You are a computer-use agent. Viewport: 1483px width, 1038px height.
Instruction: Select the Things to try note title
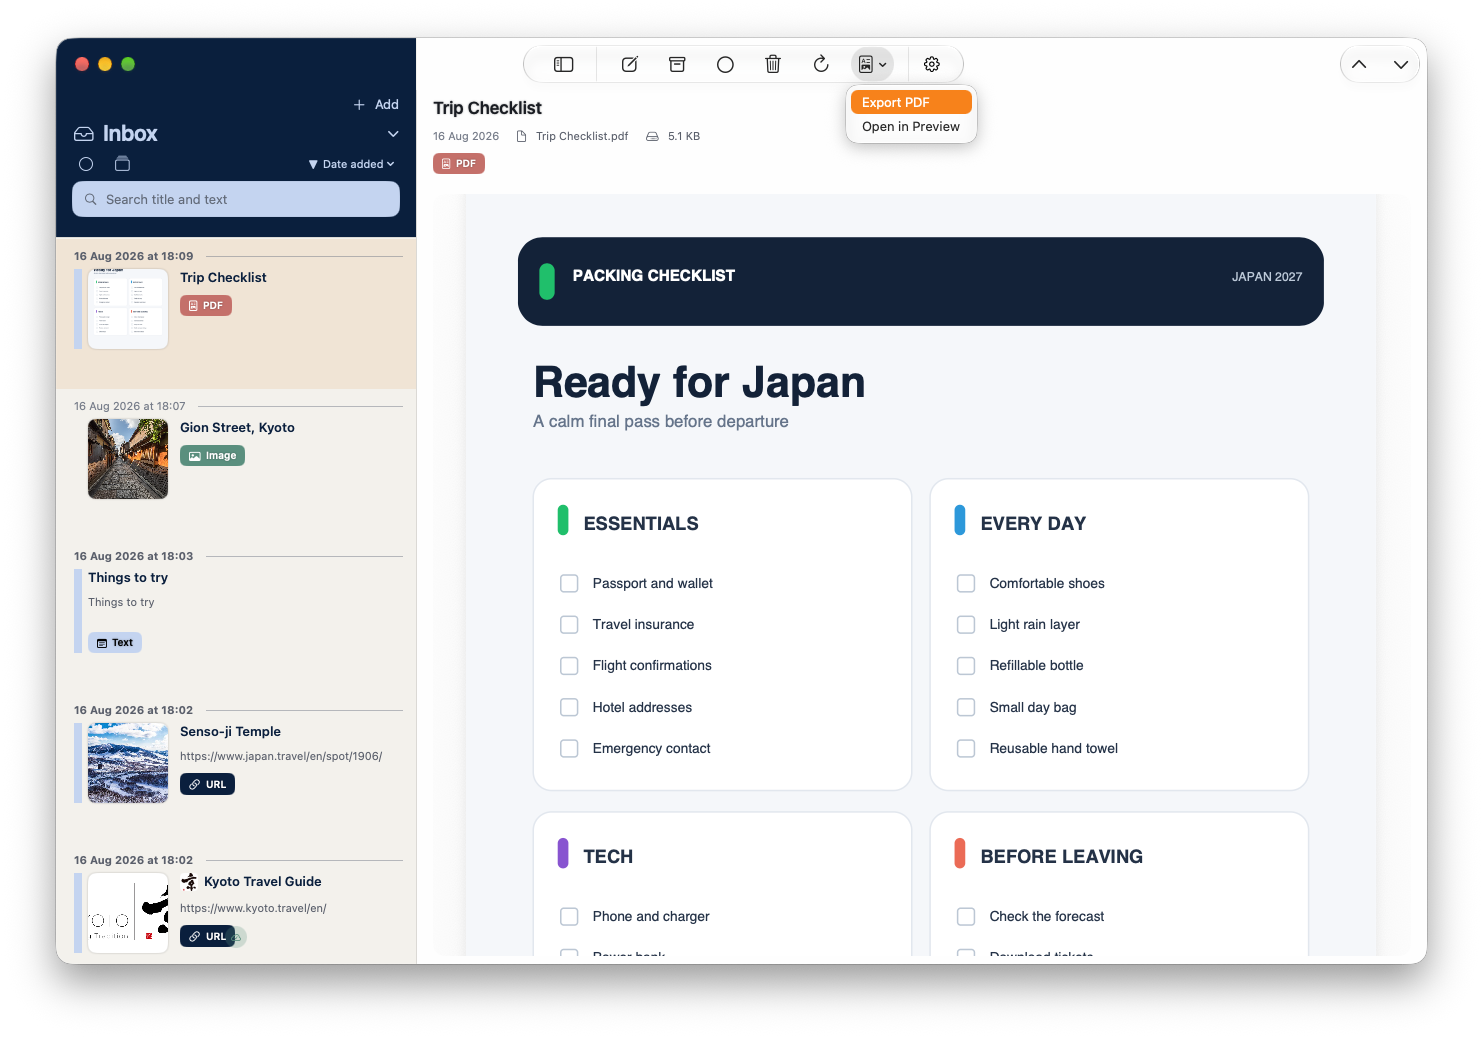coord(128,578)
